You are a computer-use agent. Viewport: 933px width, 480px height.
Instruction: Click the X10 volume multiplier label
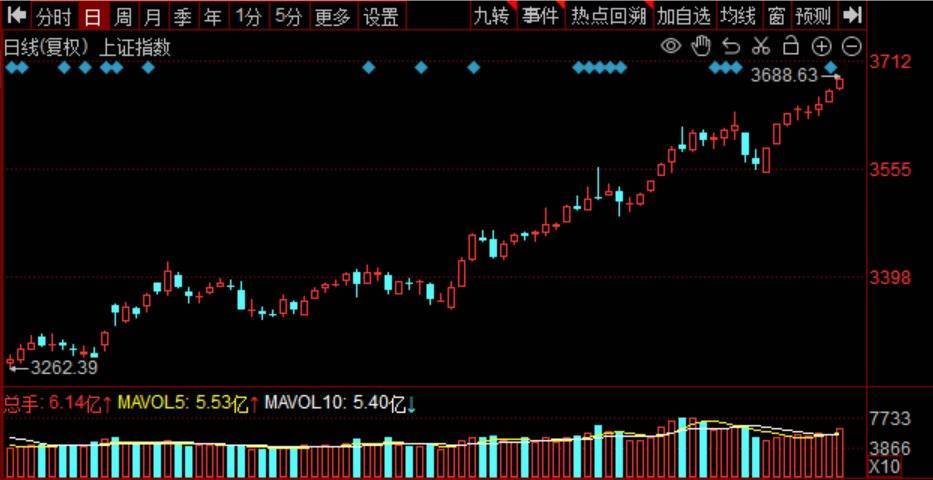coord(885,465)
